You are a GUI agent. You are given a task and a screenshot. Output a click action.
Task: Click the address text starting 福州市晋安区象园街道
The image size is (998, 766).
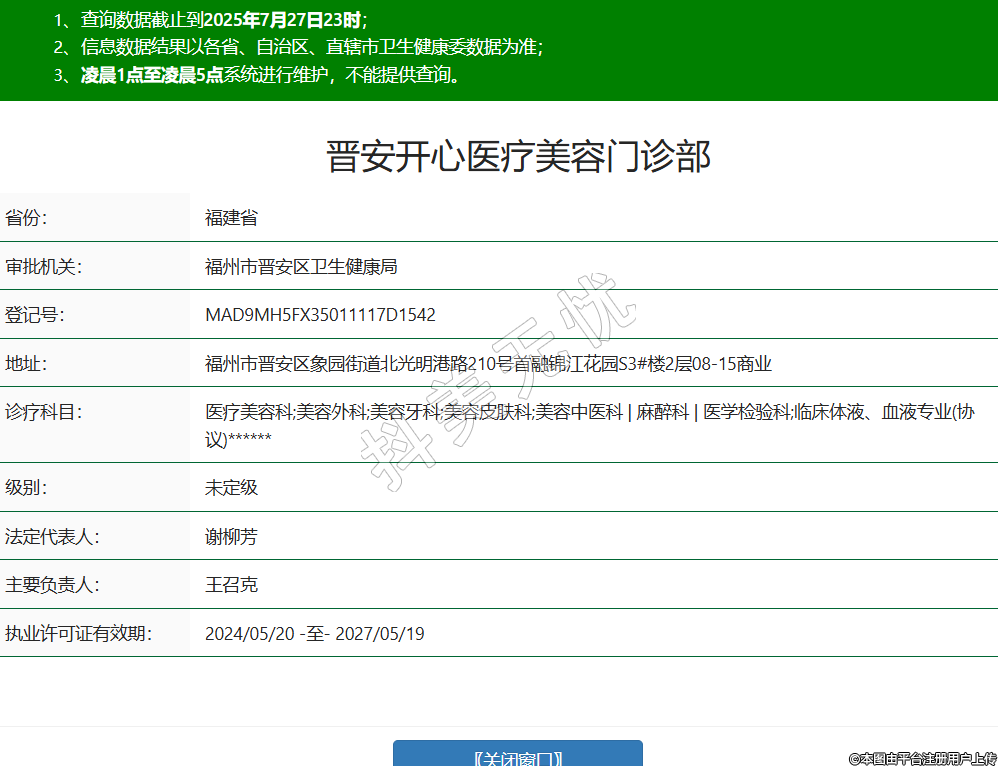pos(488,364)
